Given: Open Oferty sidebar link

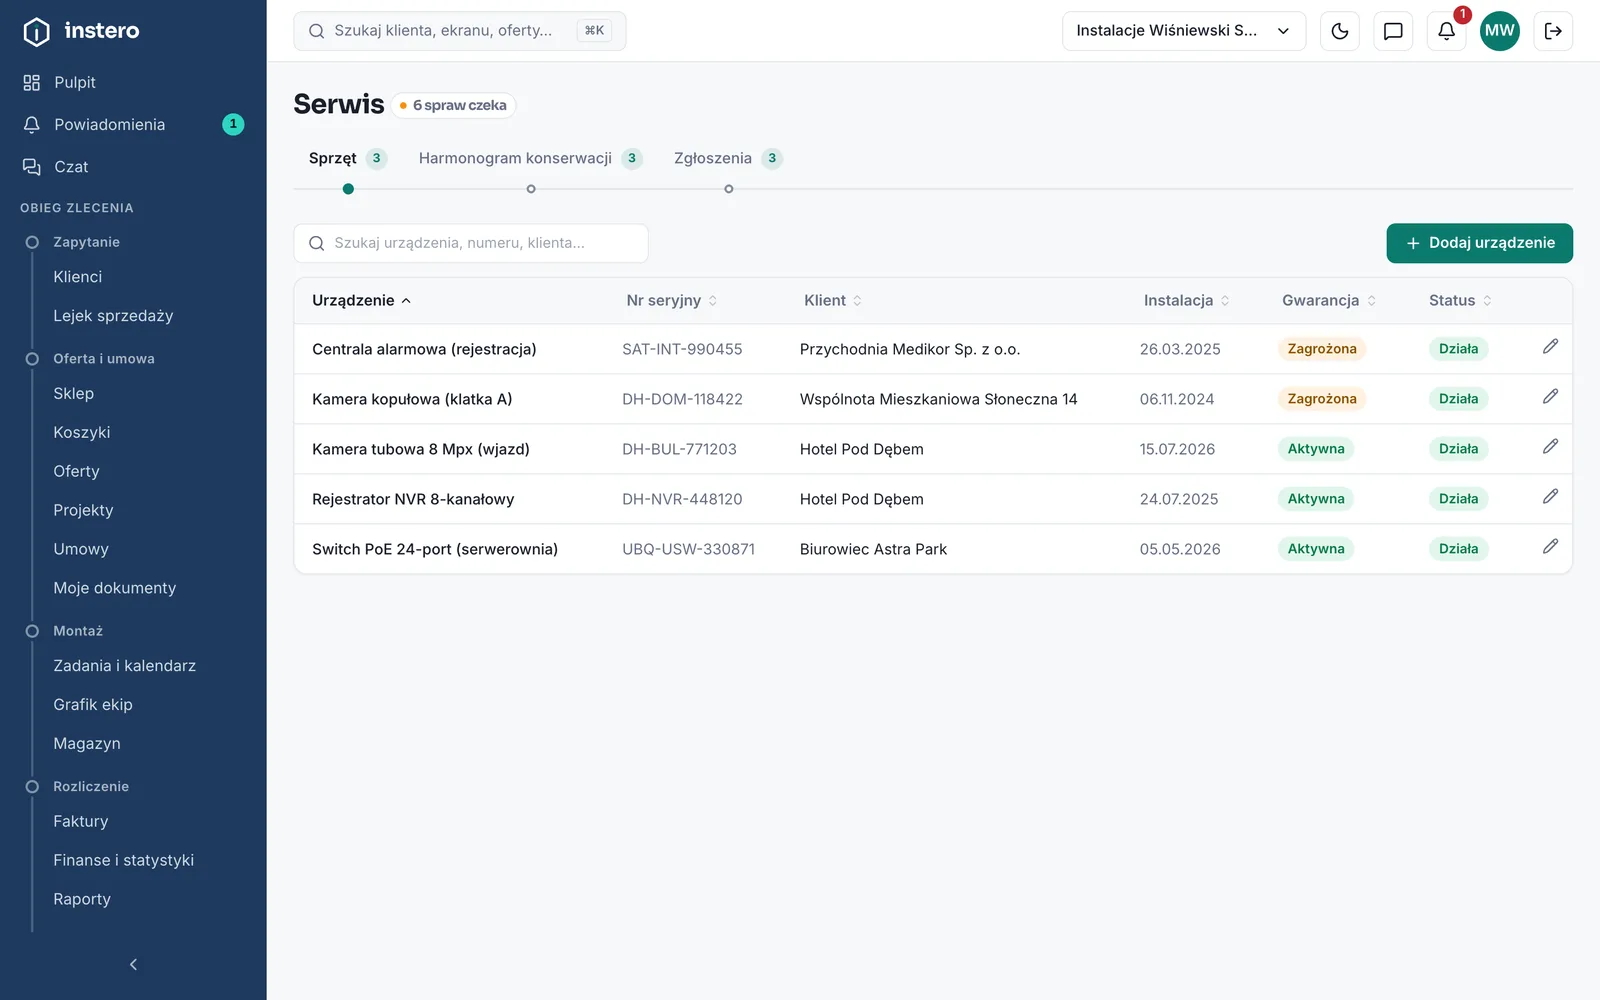Looking at the screenshot, I should click(x=77, y=472).
